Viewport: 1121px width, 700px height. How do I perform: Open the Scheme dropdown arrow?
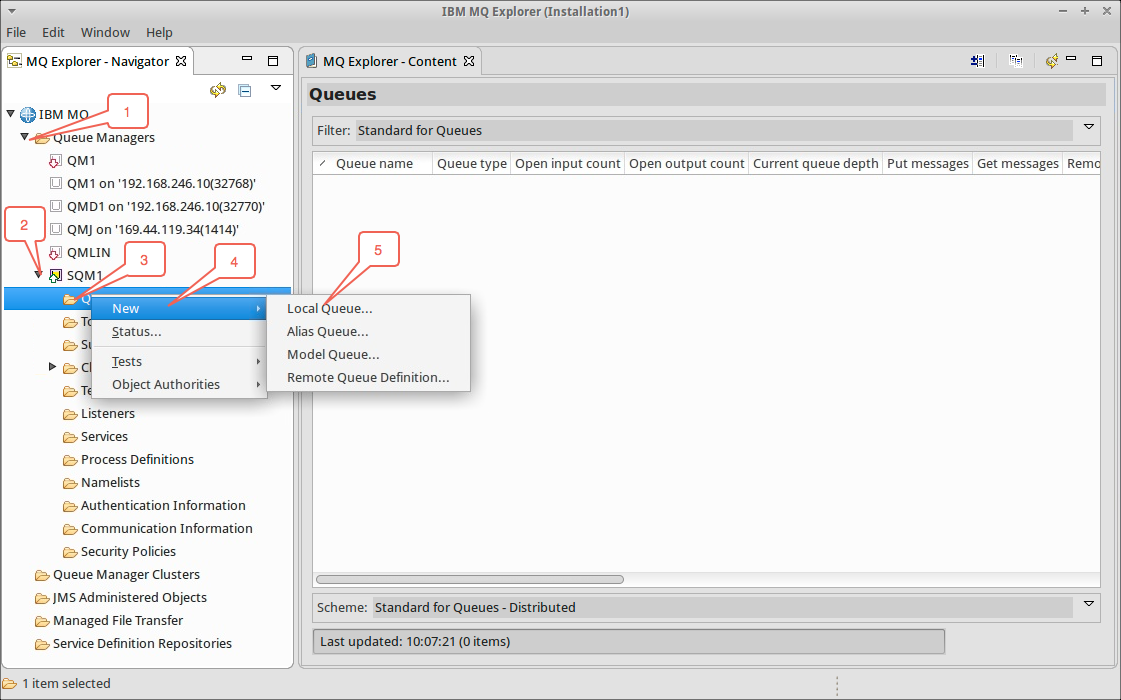pos(1089,604)
